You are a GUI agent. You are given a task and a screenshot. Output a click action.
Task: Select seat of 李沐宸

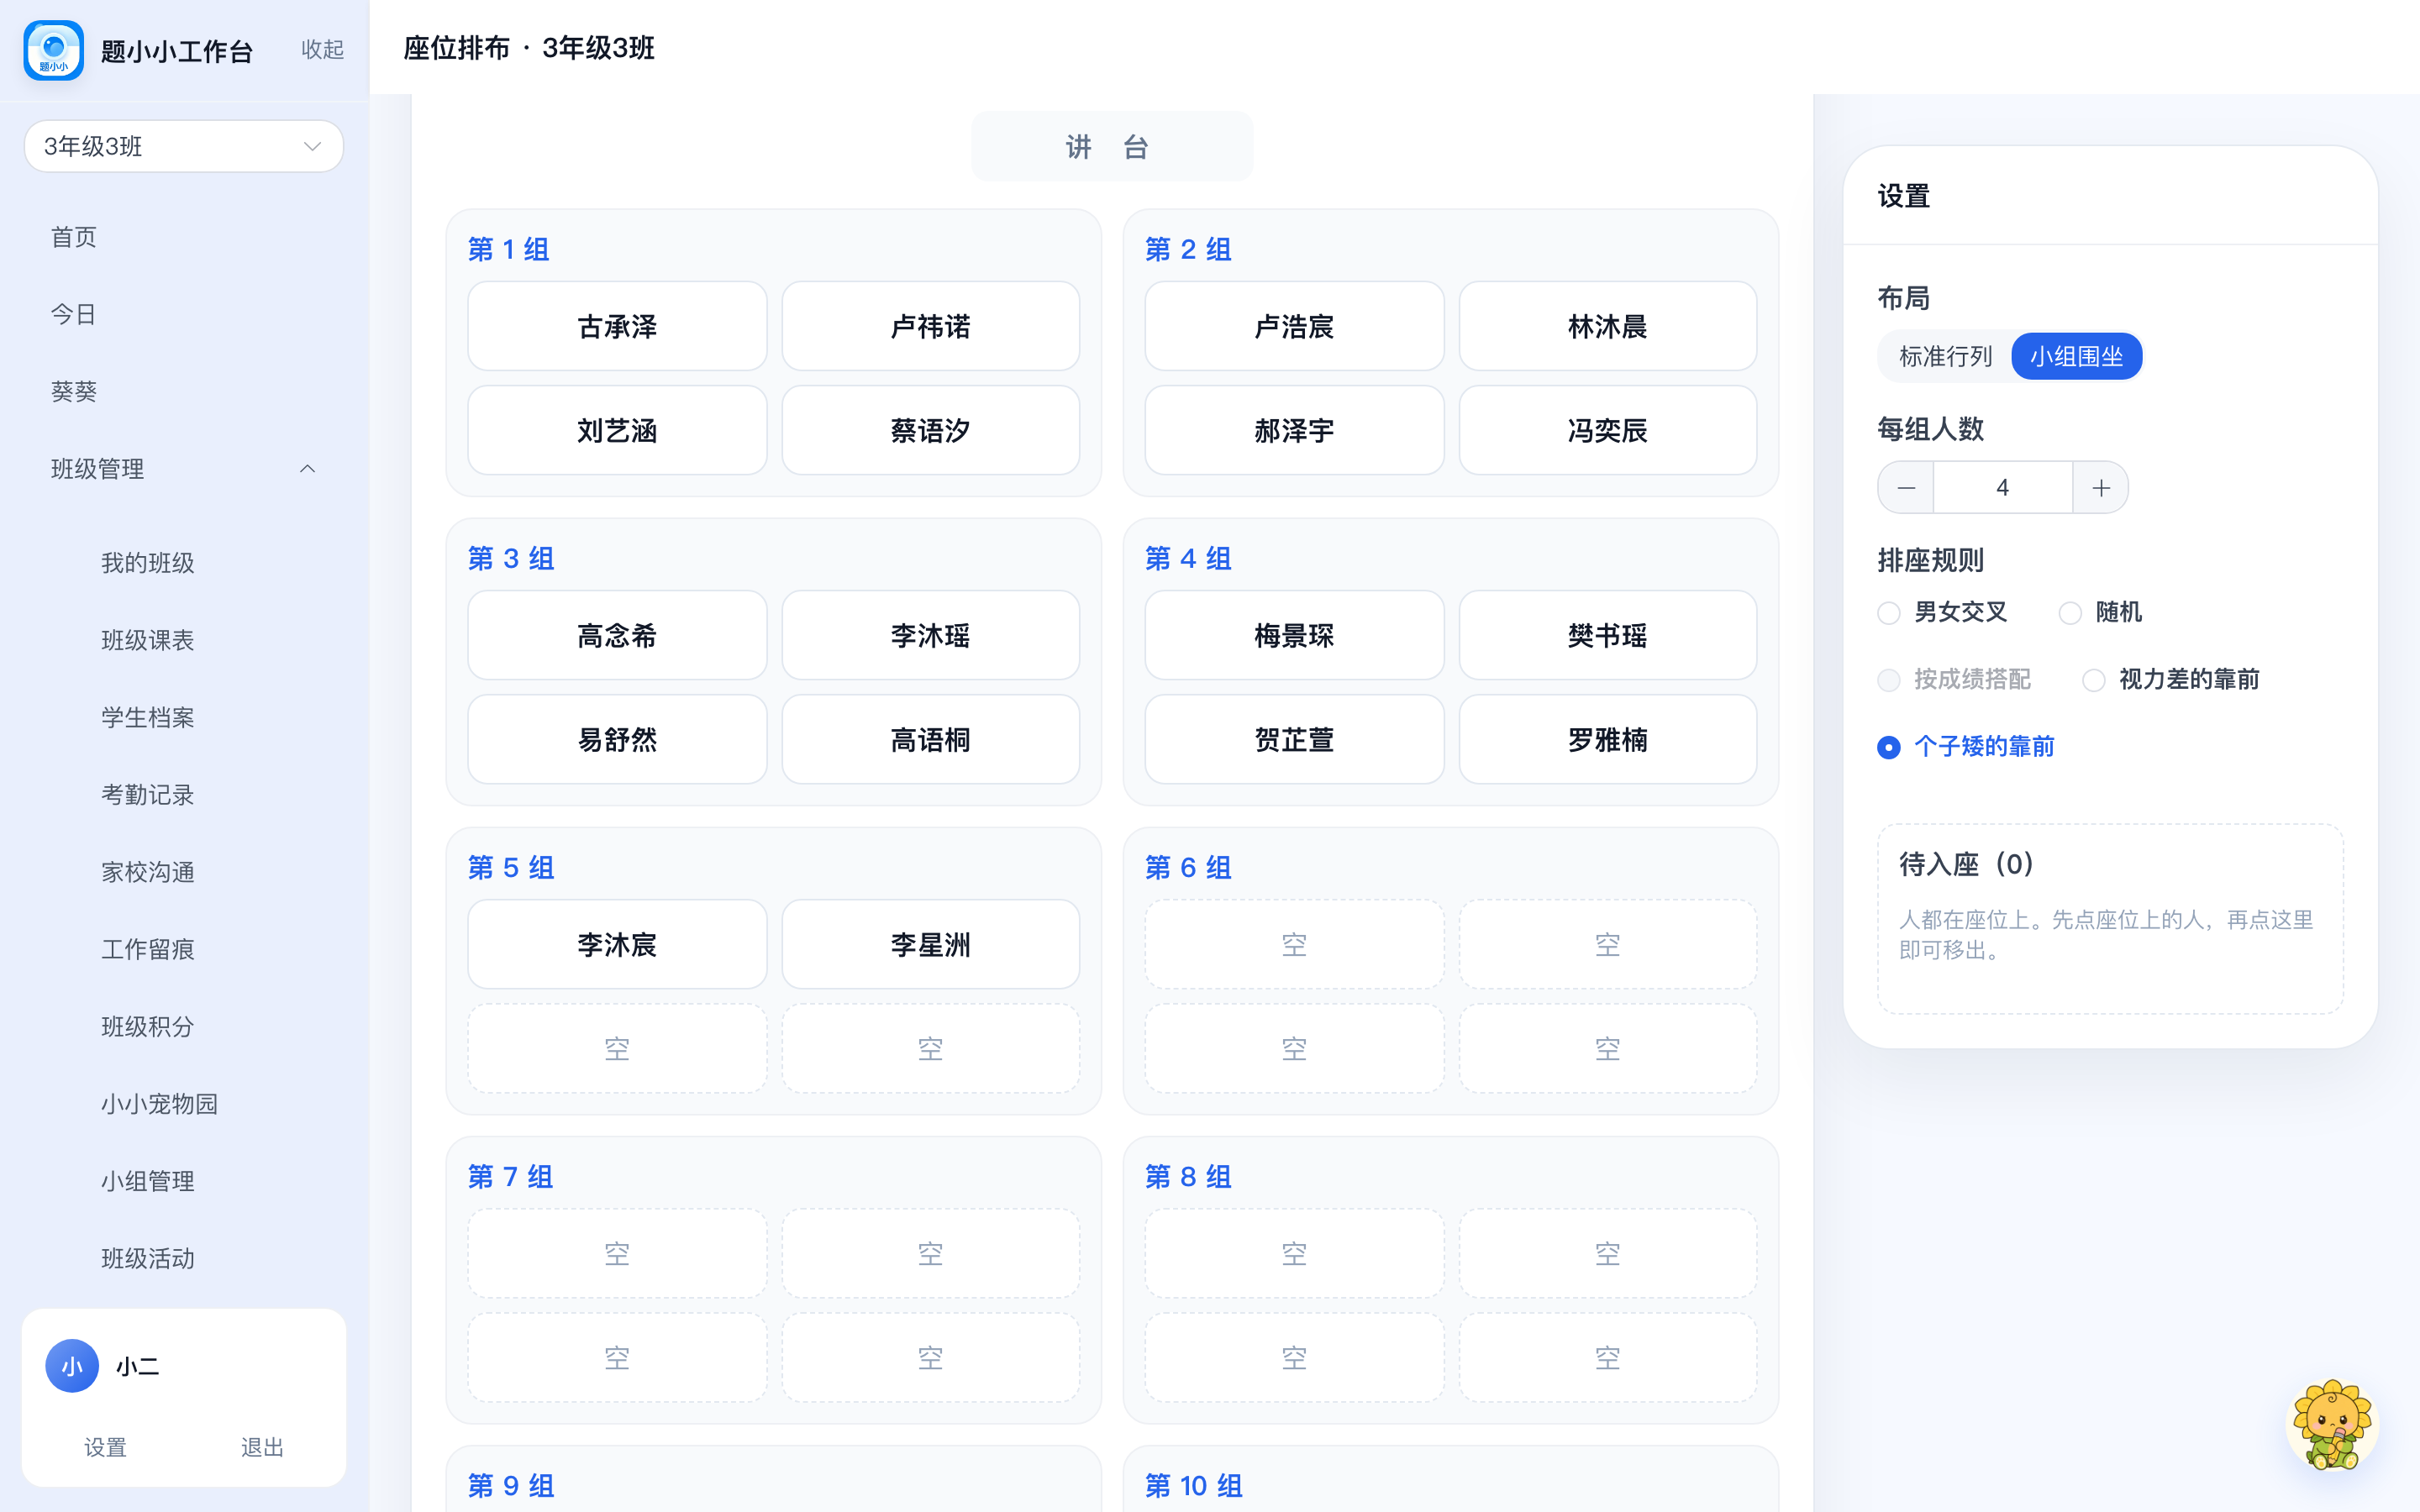(617, 945)
